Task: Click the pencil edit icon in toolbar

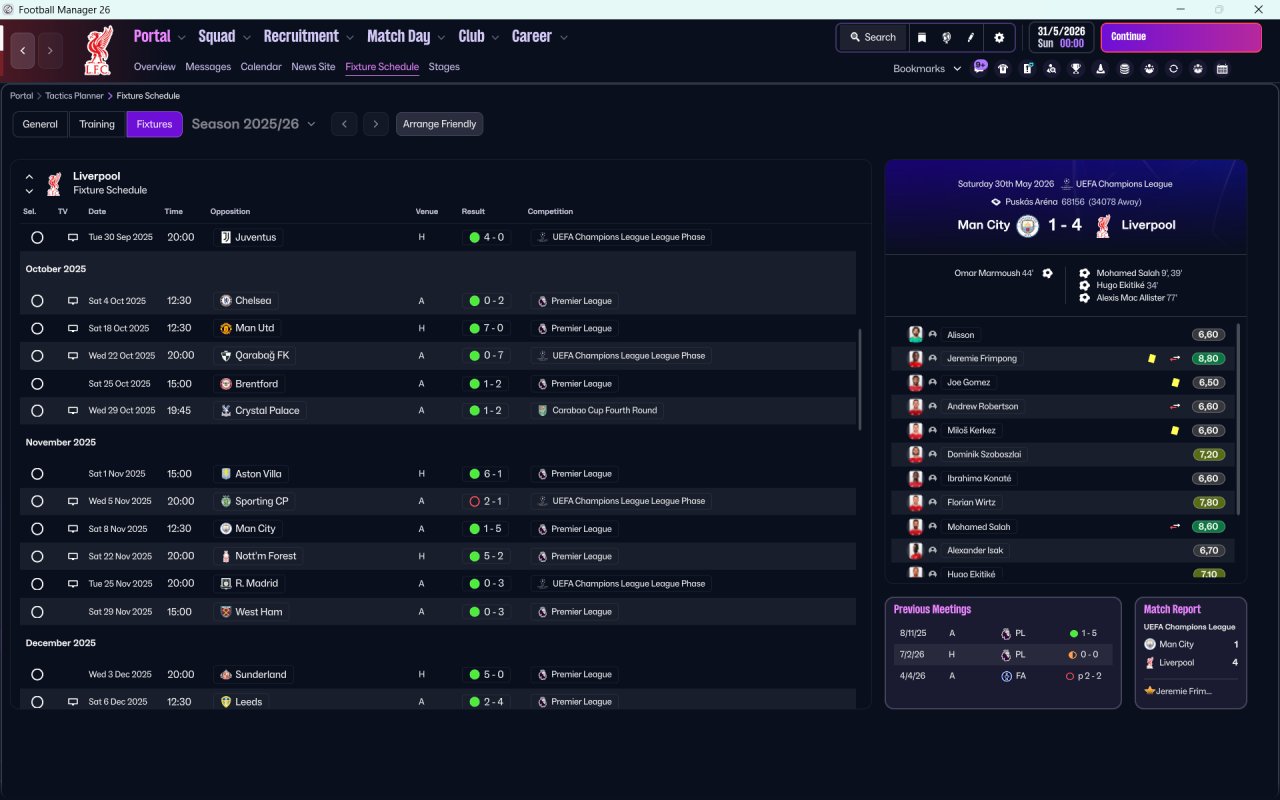Action: [970, 38]
